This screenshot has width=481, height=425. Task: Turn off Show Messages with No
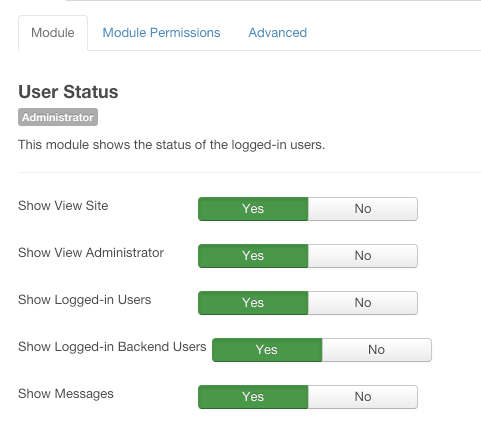click(363, 397)
